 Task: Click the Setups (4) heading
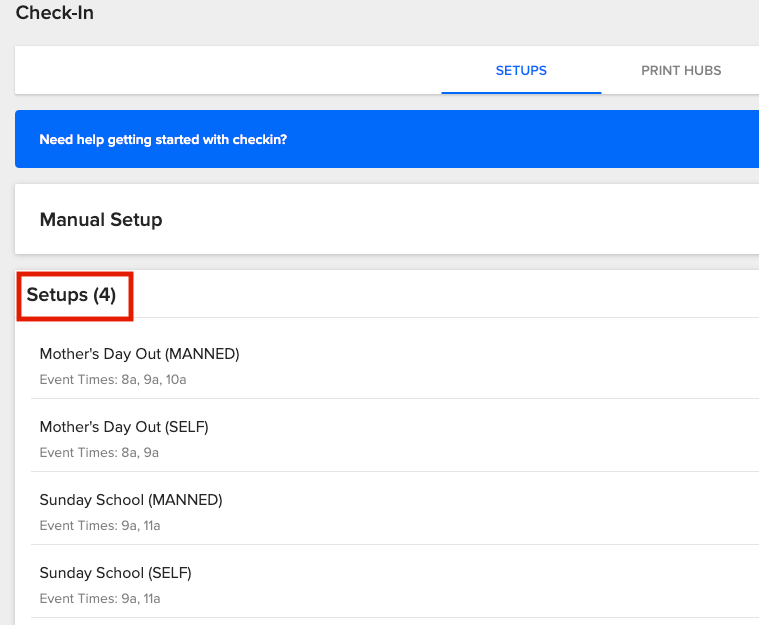71,295
